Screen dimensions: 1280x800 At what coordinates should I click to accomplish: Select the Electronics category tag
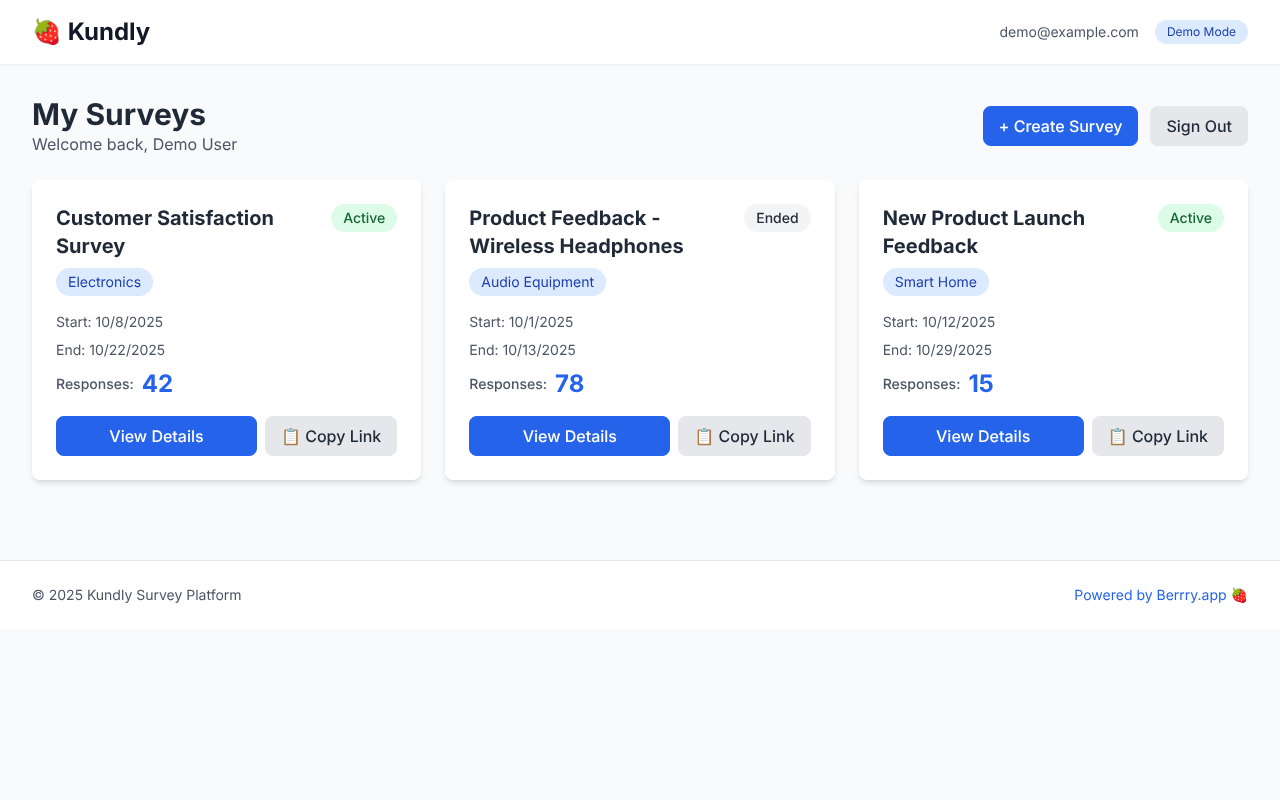pyautogui.click(x=104, y=282)
